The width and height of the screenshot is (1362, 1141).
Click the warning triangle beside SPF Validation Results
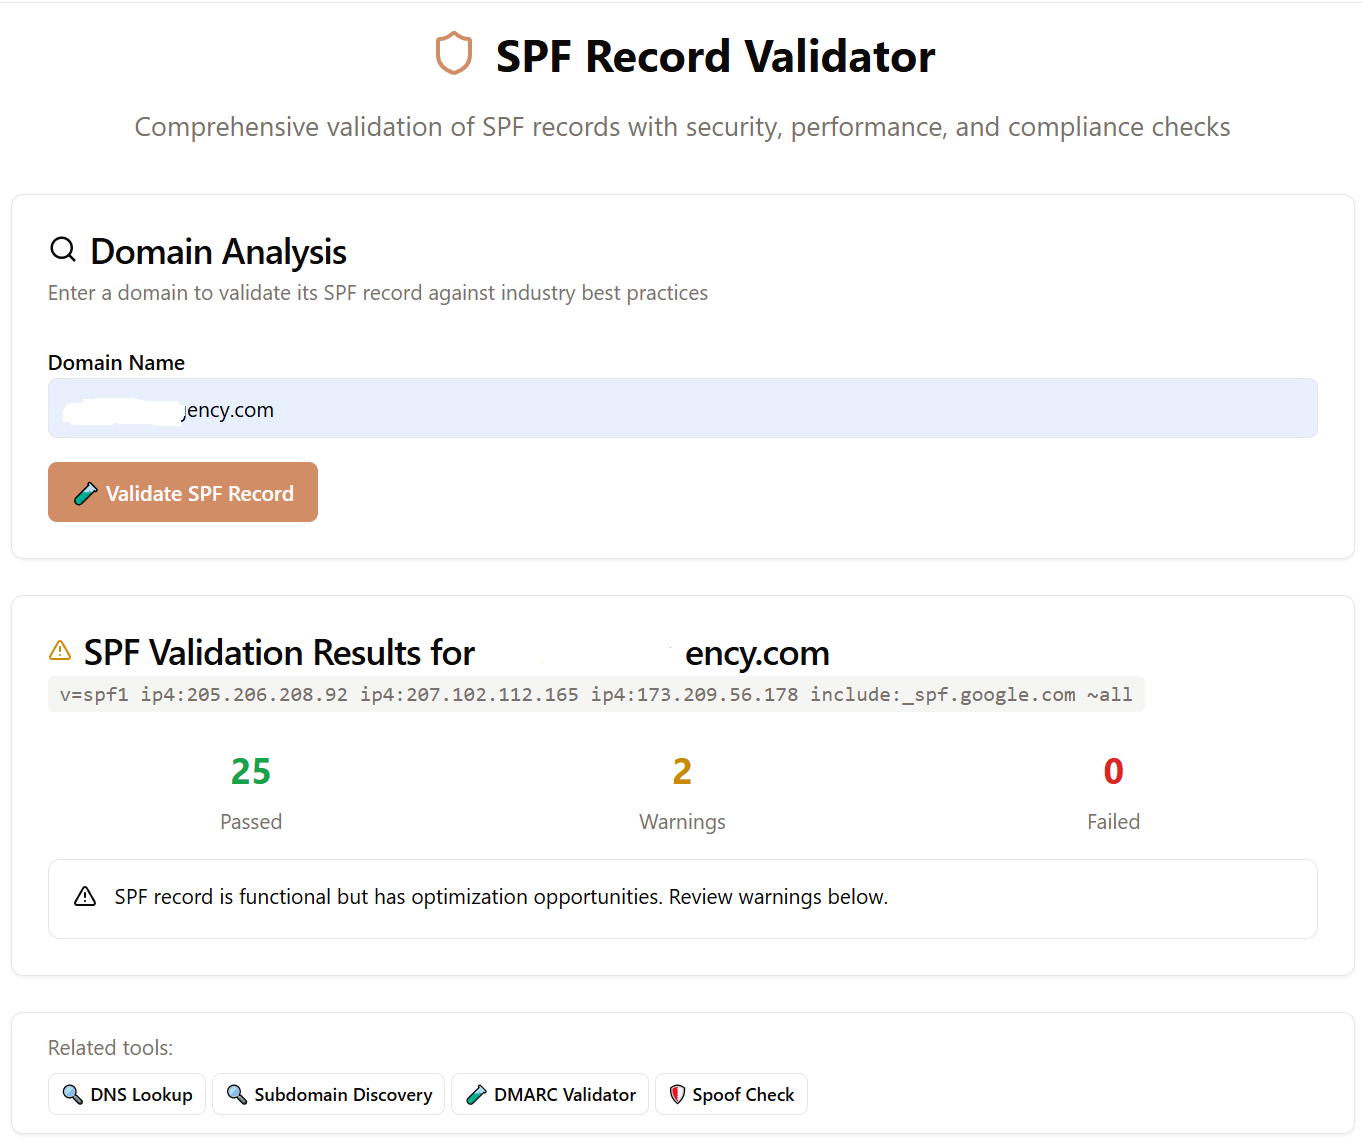[x=60, y=651]
